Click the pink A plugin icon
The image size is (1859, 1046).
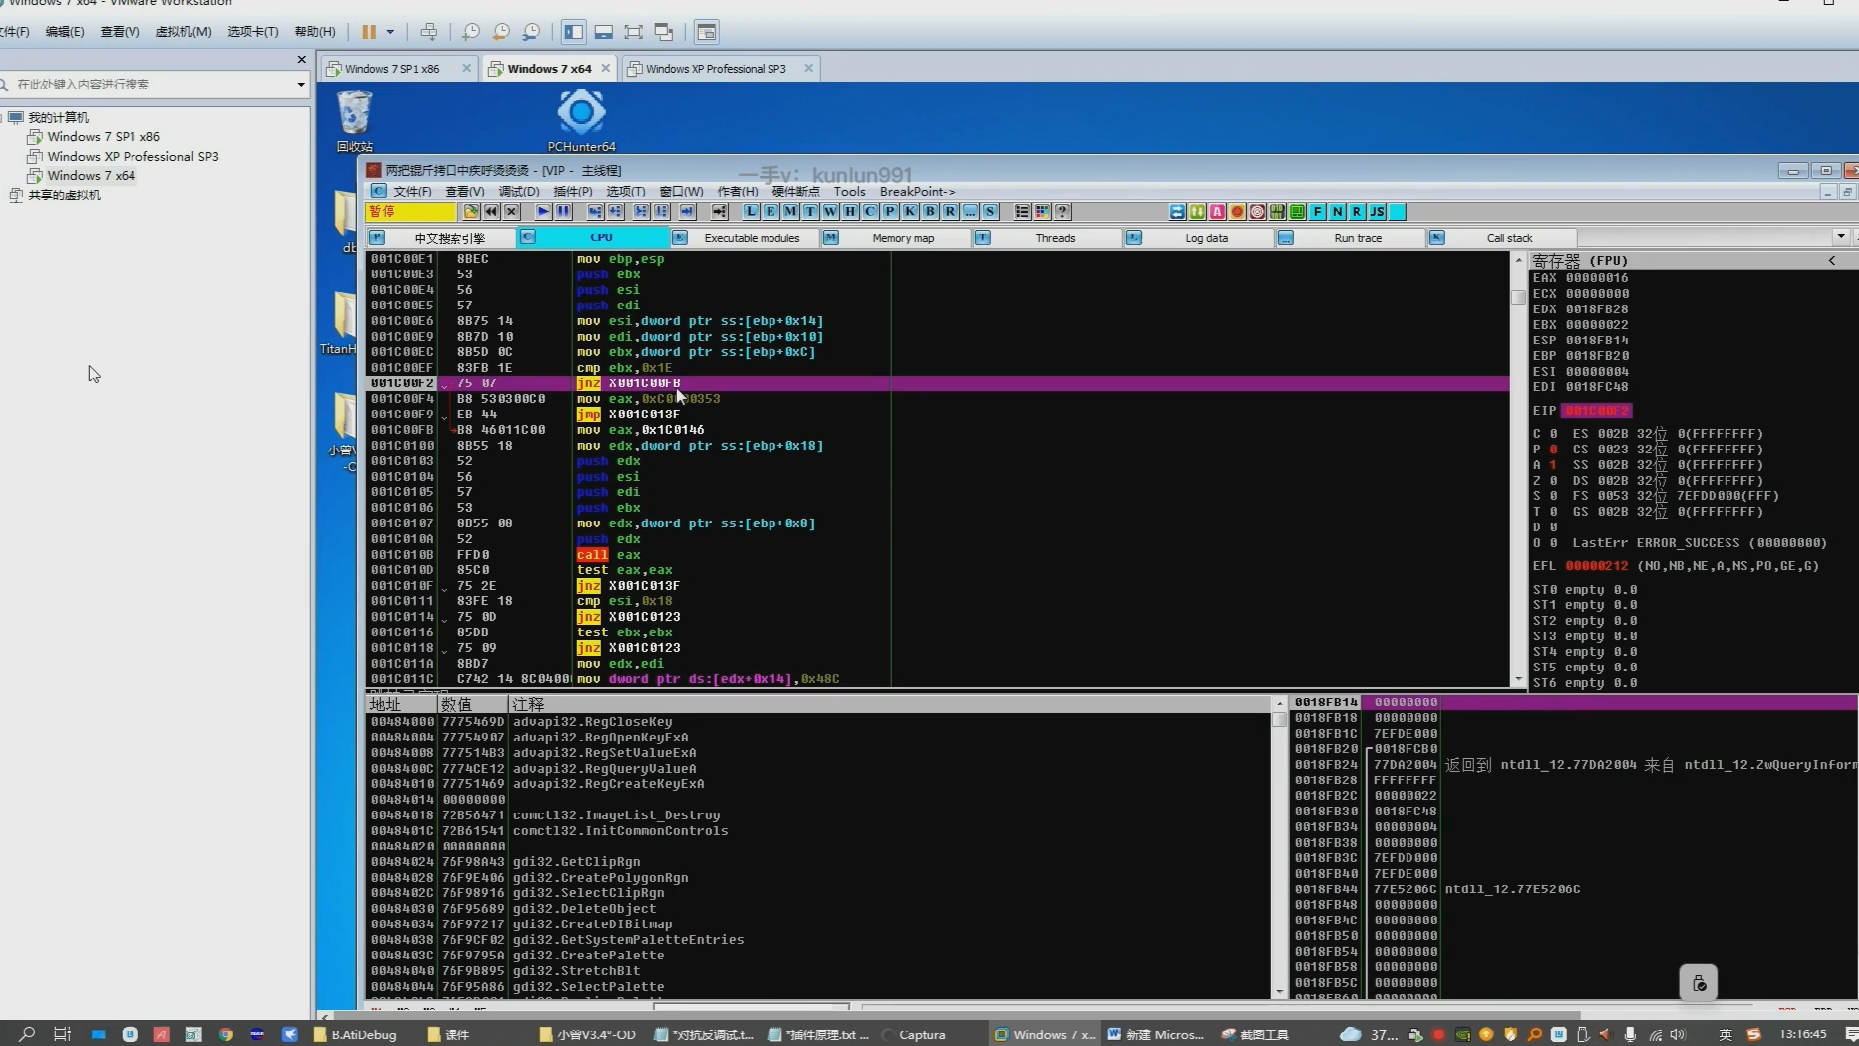[x=1217, y=212]
